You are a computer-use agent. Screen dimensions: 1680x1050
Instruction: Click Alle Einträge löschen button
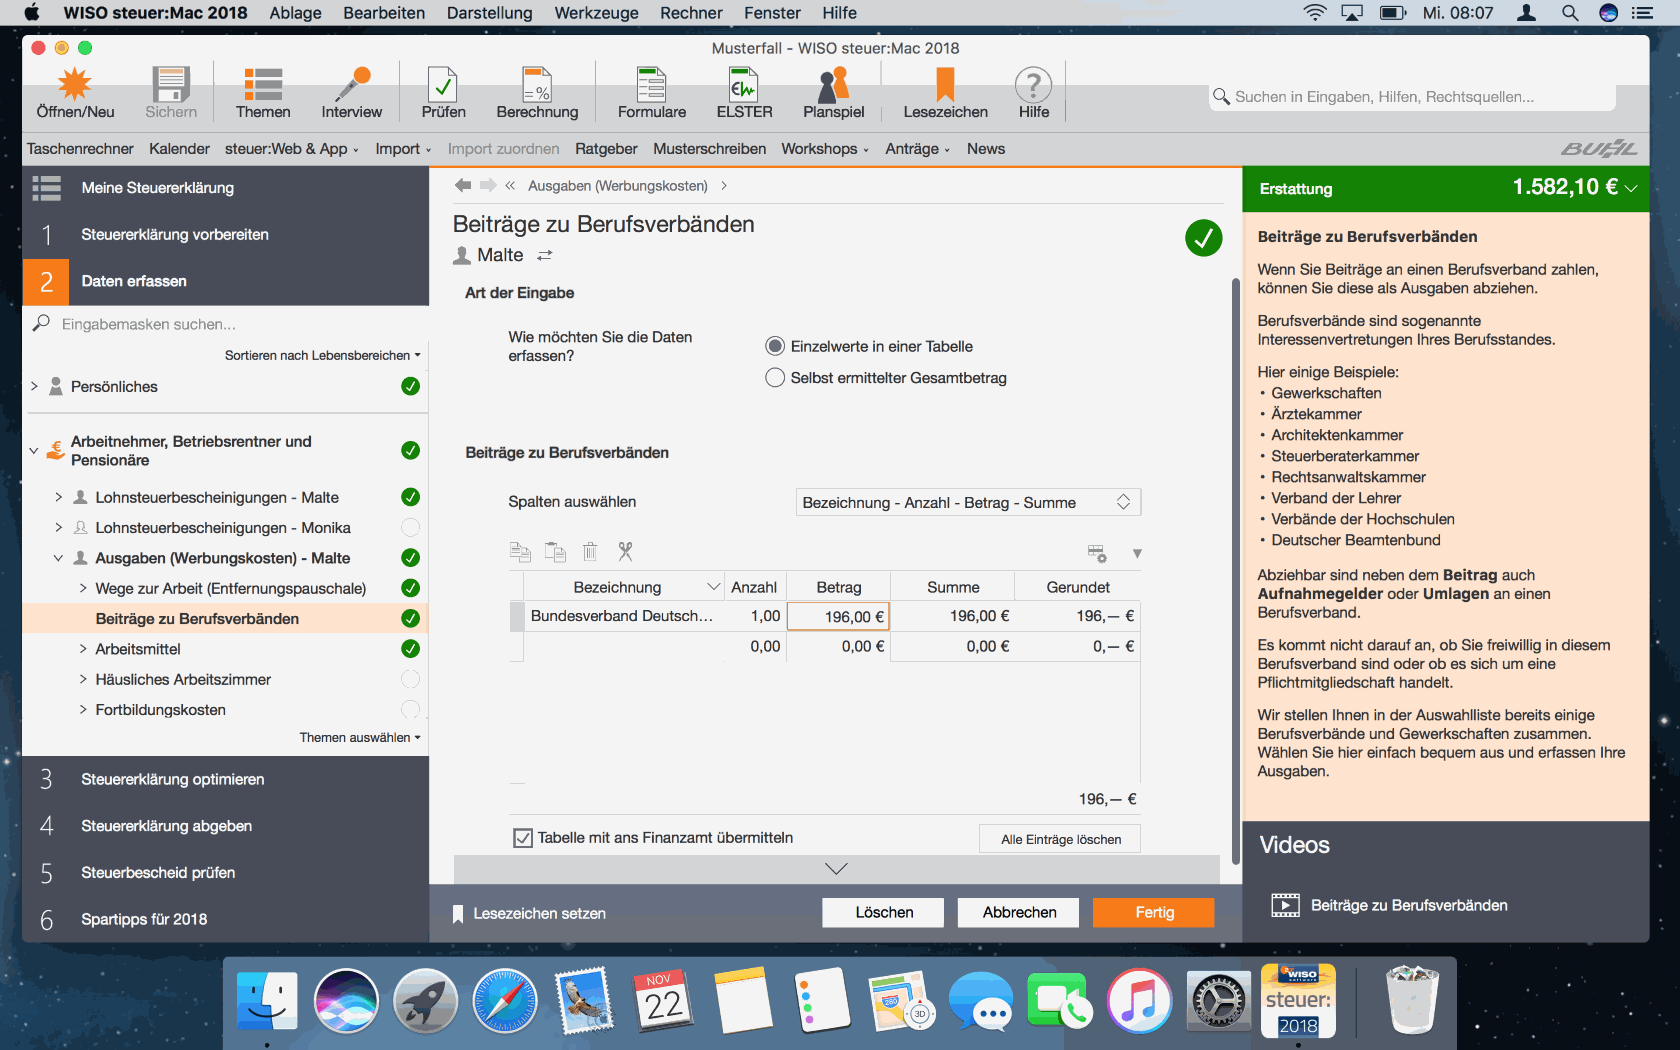pyautogui.click(x=1060, y=839)
